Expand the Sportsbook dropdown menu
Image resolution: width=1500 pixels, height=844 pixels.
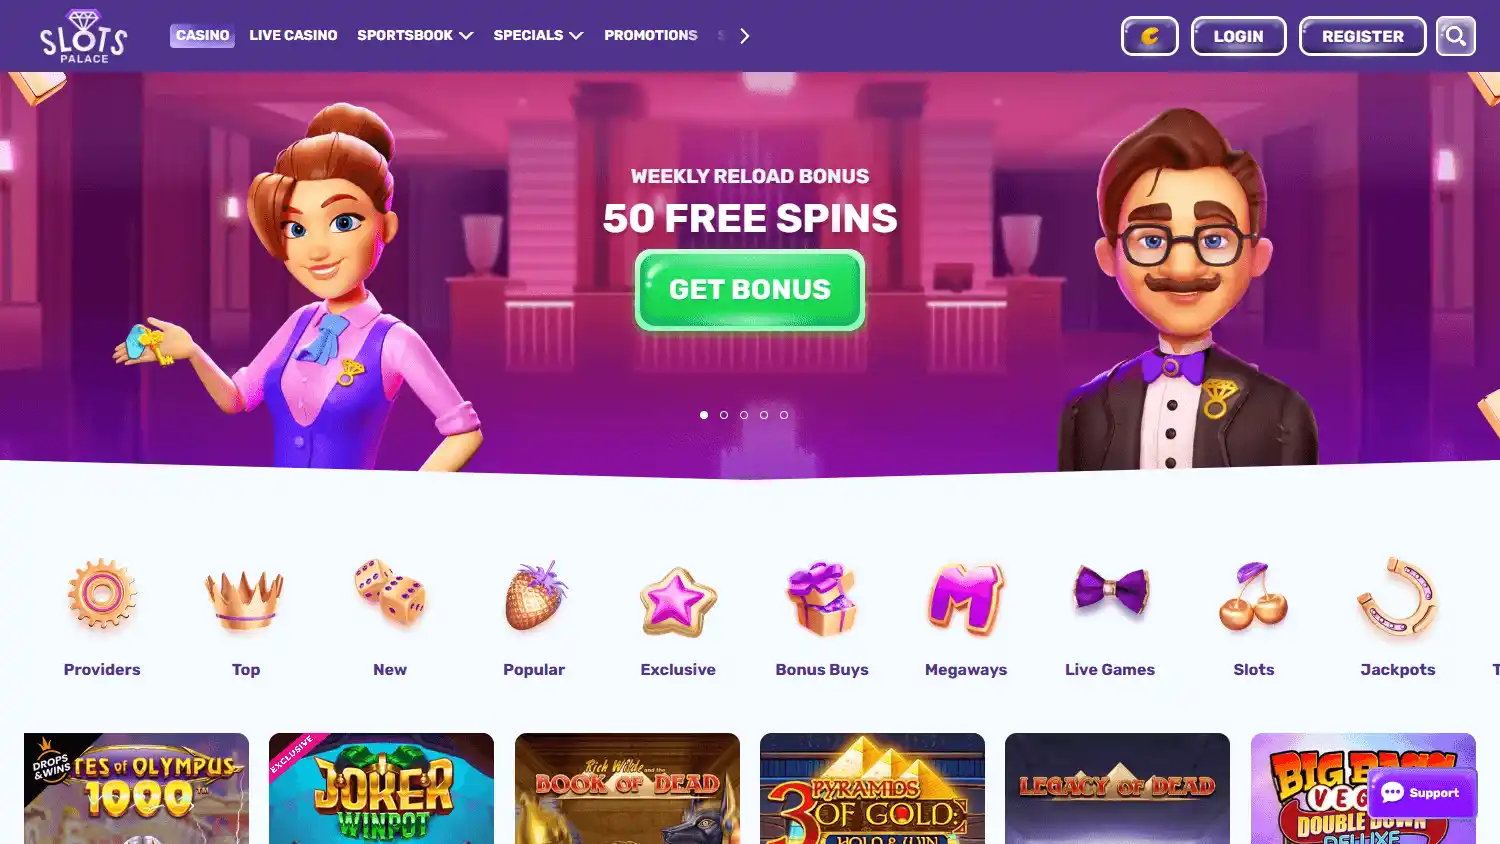click(x=415, y=35)
